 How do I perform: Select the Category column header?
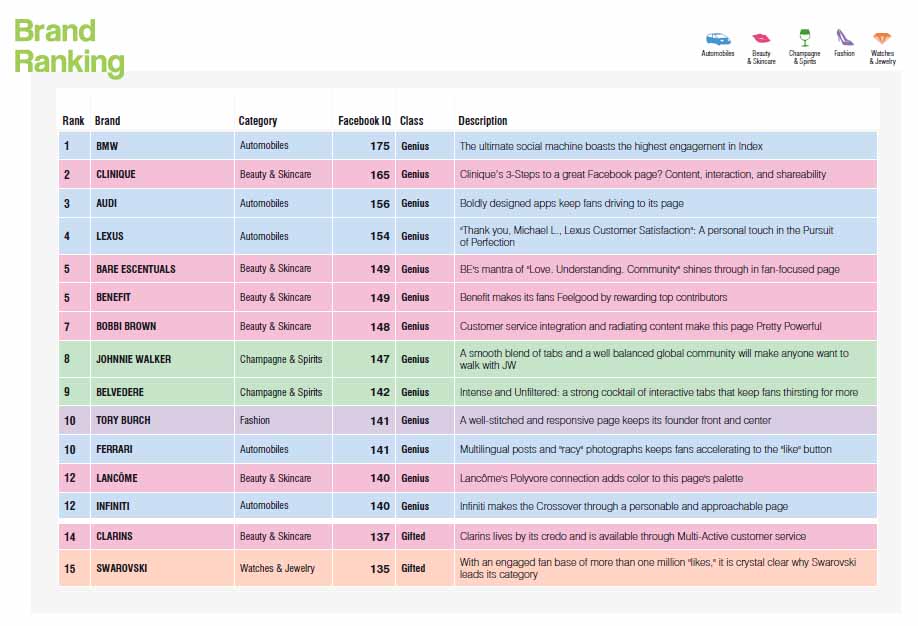tap(257, 121)
